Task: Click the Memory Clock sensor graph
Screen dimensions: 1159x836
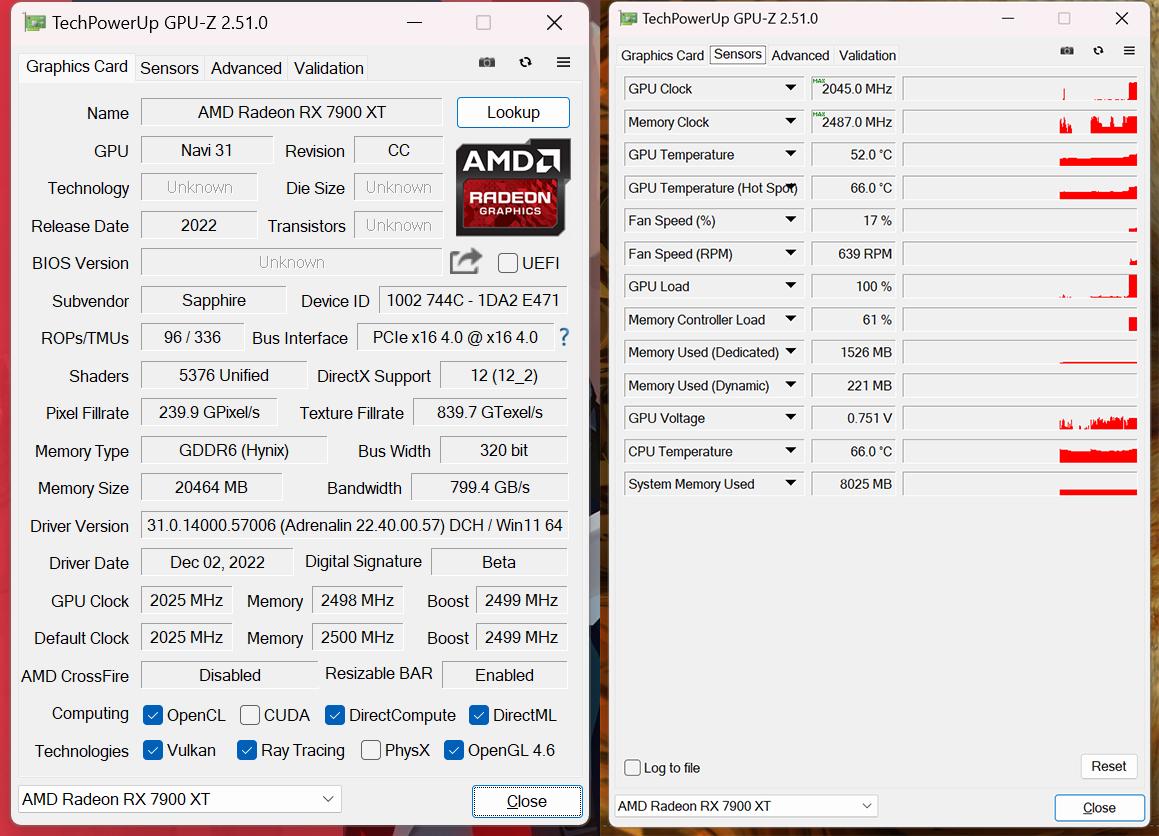Action: click(1020, 121)
